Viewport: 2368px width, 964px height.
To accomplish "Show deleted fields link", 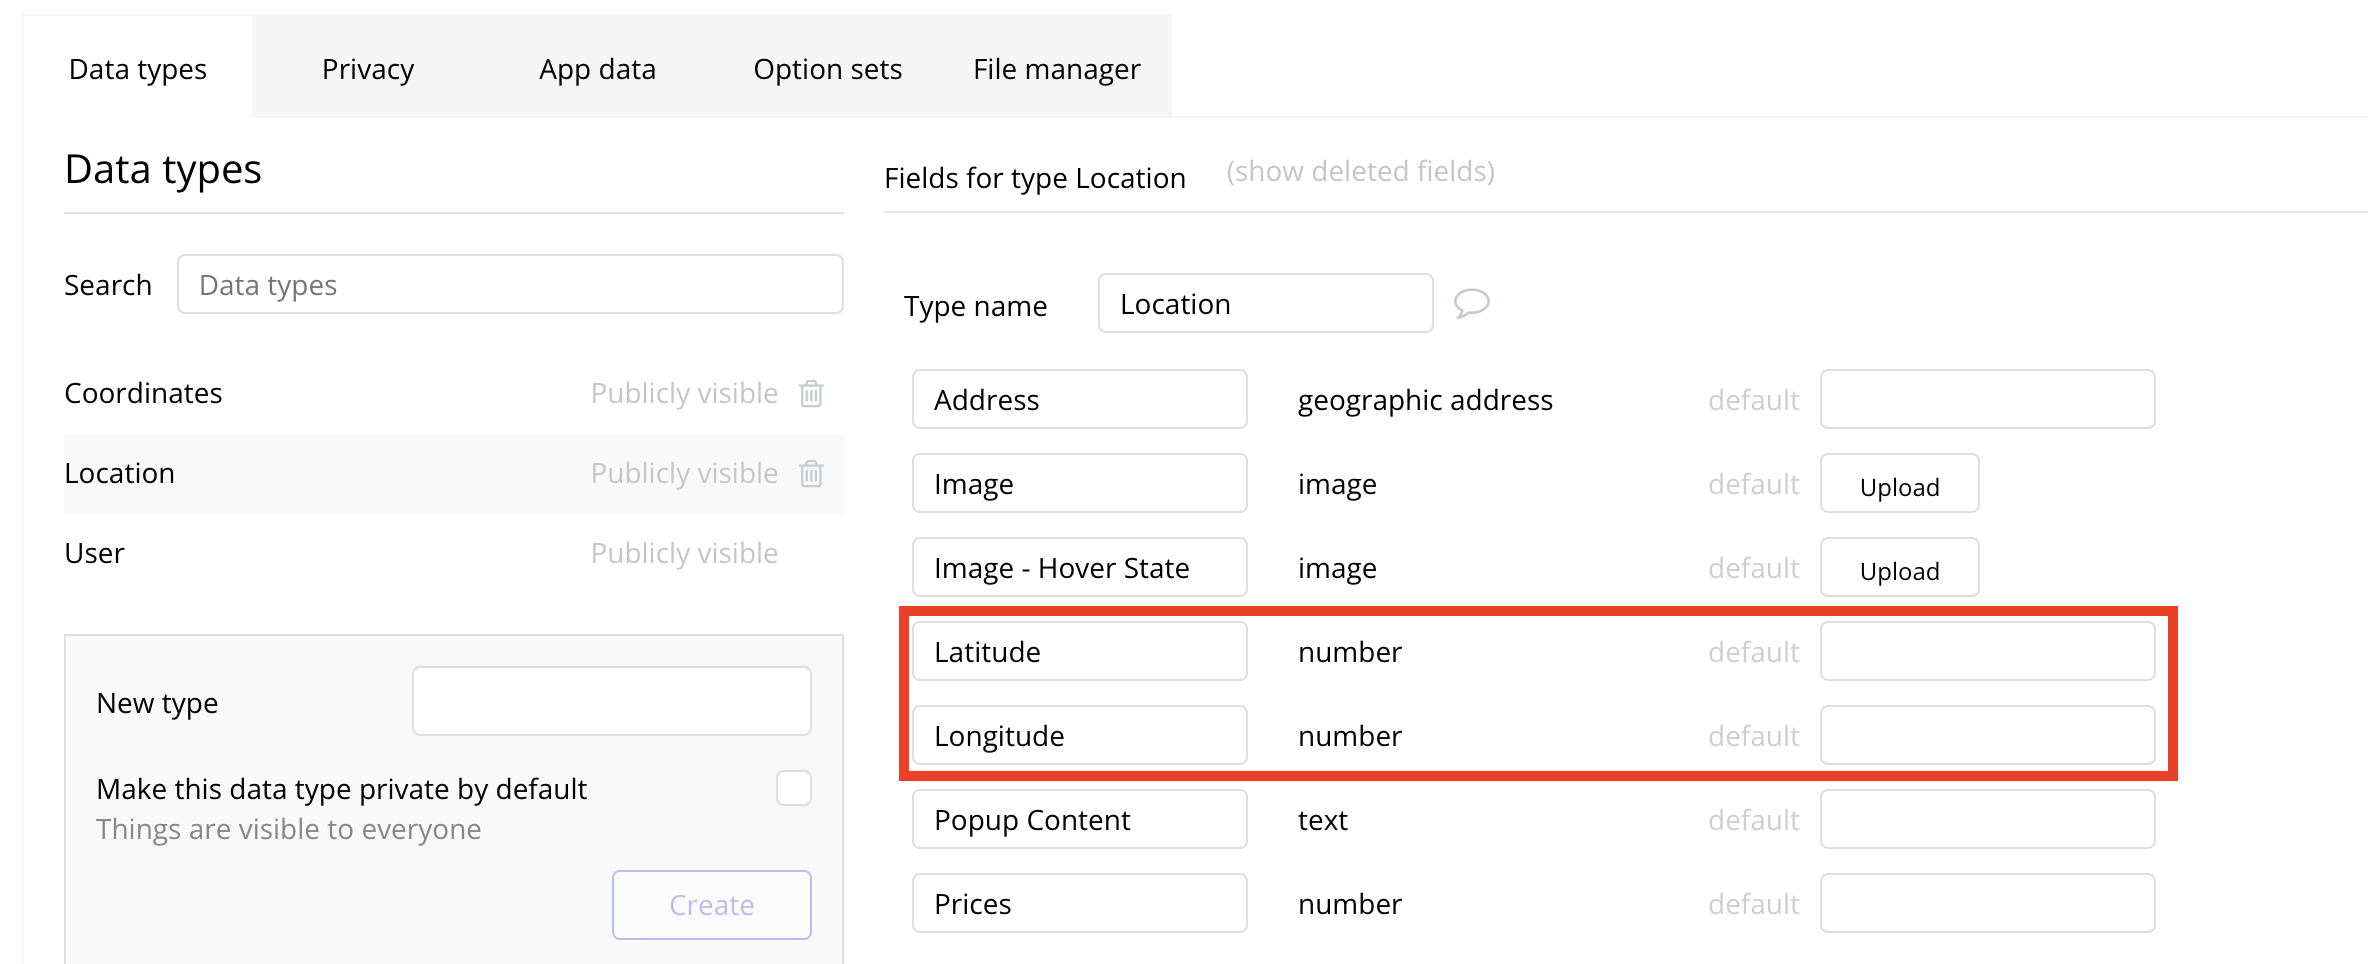I will (1360, 172).
